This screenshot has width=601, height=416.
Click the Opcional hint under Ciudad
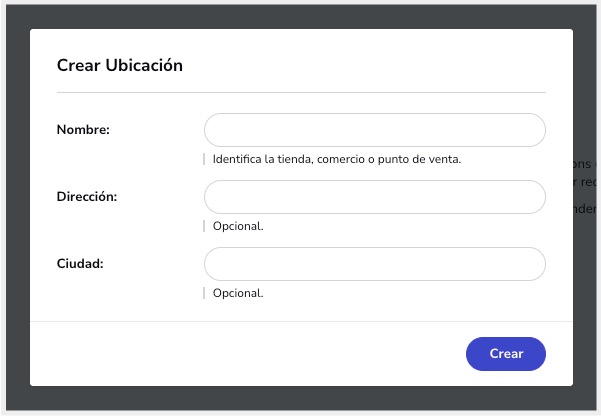tap(238, 293)
